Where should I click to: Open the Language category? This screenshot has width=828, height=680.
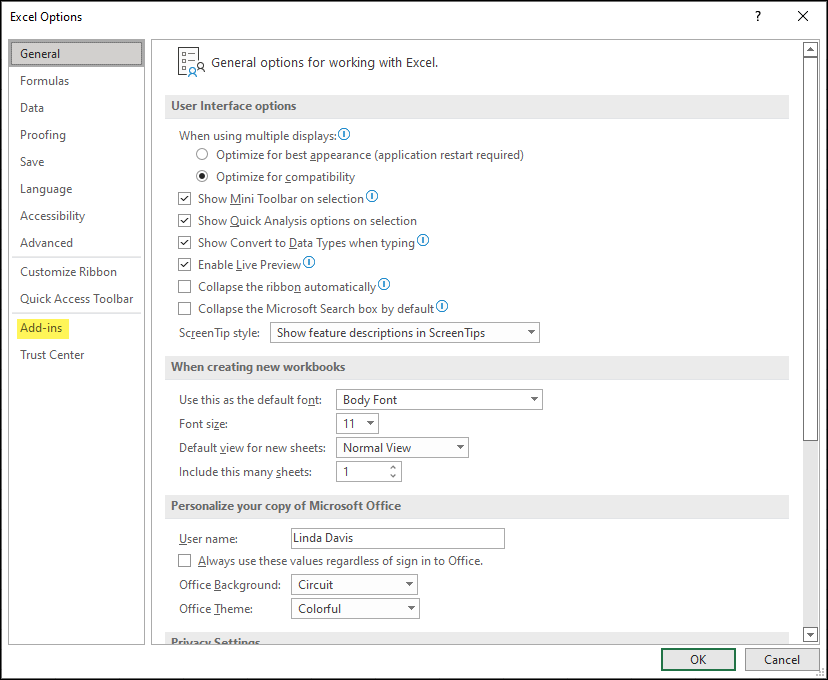[77, 188]
